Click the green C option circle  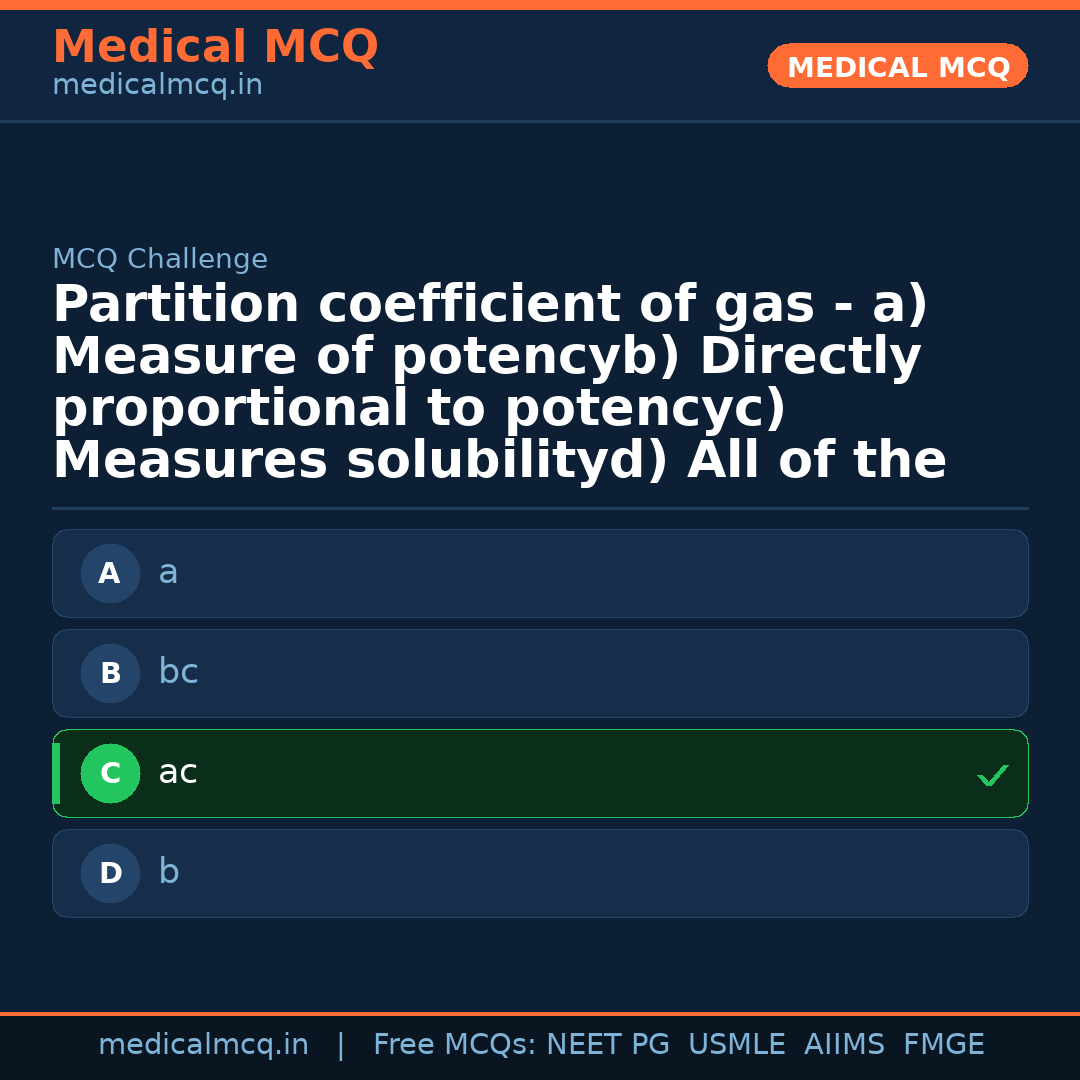click(110, 773)
